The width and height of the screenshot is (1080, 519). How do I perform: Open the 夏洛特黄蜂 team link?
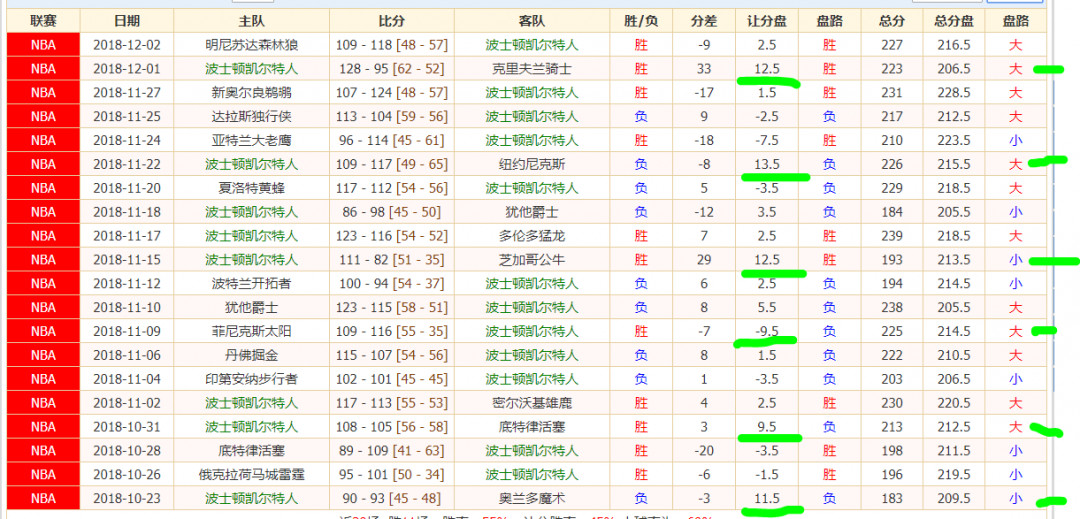click(251, 188)
